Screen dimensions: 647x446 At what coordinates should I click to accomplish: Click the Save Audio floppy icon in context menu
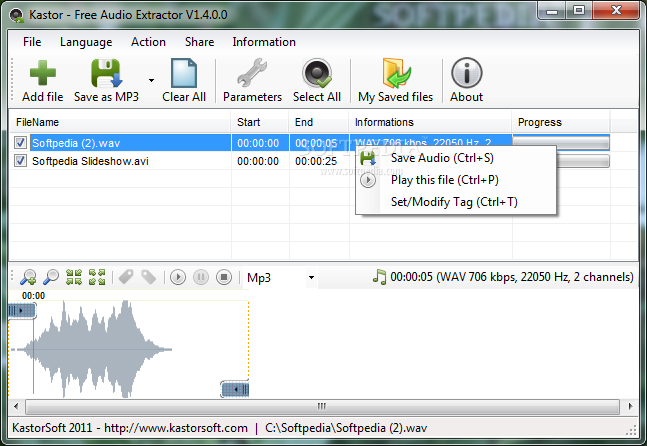(368, 158)
